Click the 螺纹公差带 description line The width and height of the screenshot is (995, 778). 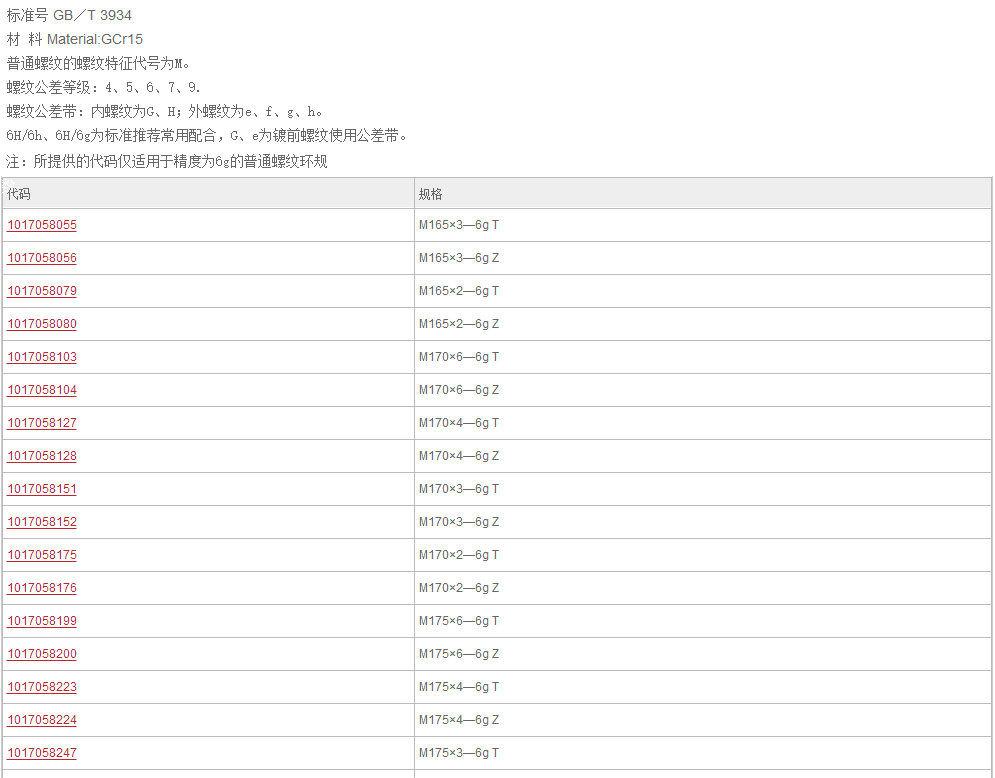tap(164, 112)
